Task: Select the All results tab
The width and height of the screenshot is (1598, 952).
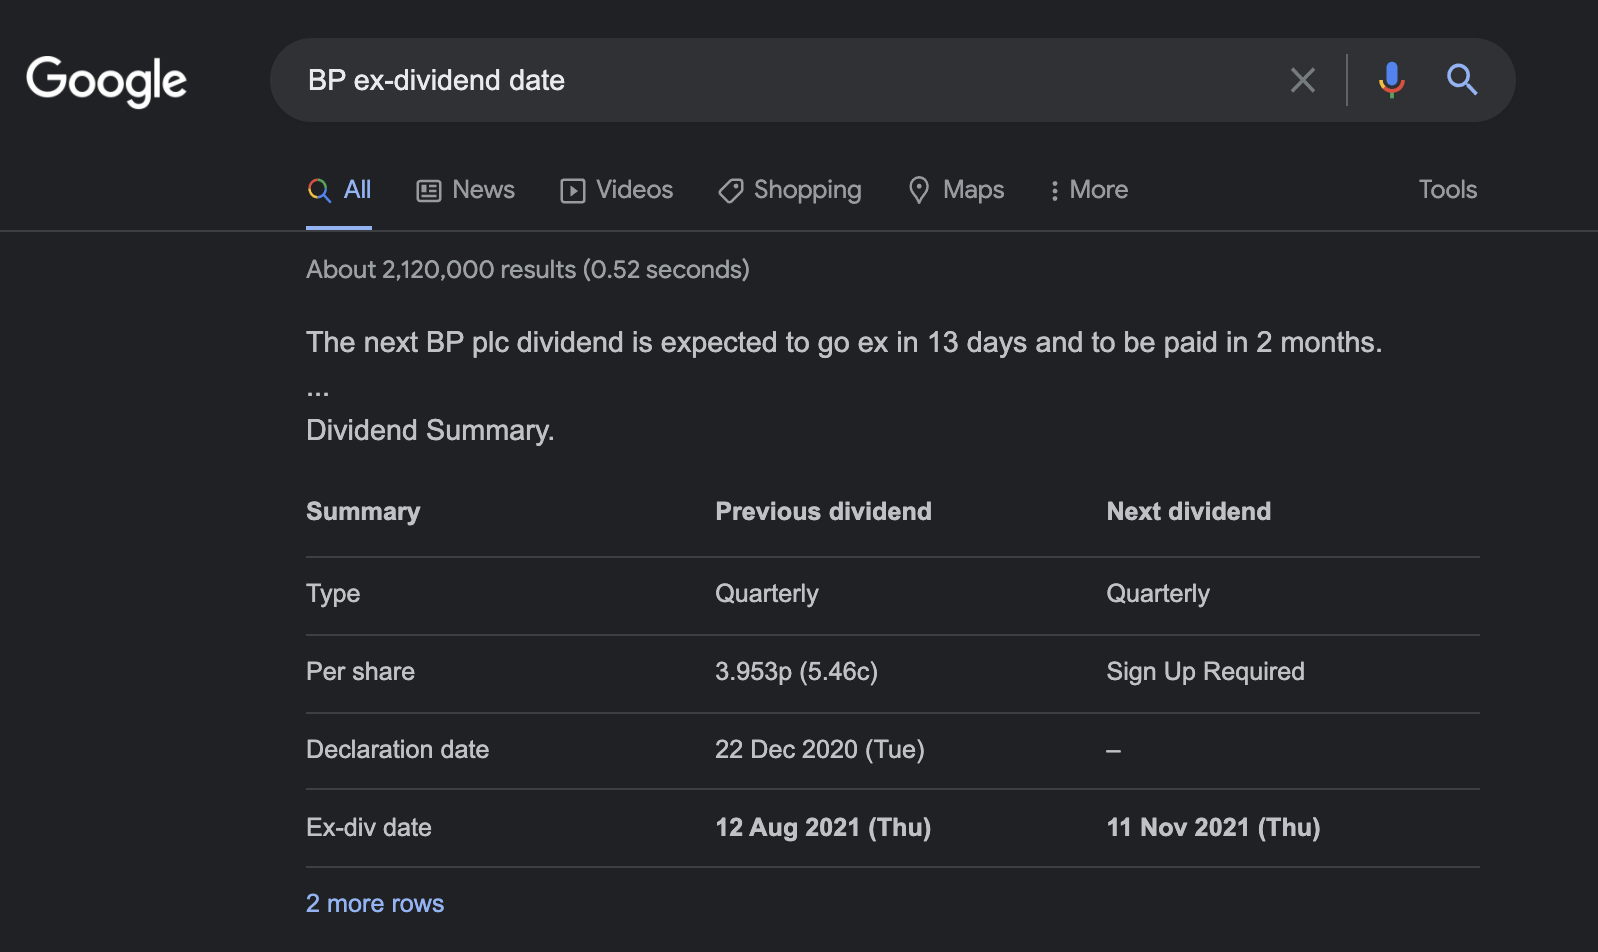Action: 339,190
